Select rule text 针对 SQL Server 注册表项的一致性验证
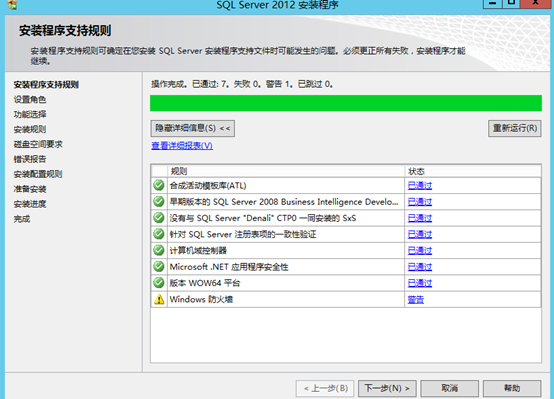The height and width of the screenshot is (399, 554). [x=243, y=234]
